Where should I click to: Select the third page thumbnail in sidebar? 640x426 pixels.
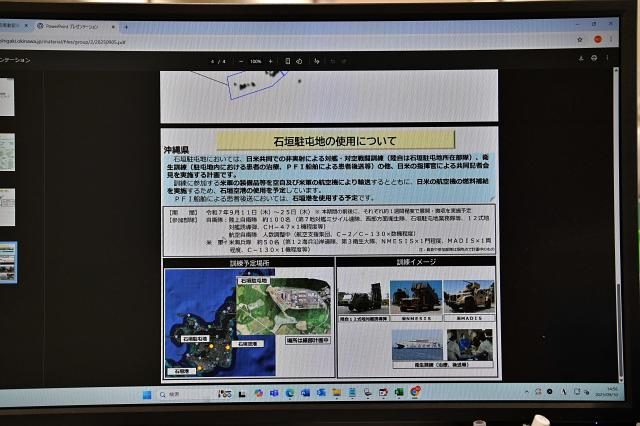[6, 198]
